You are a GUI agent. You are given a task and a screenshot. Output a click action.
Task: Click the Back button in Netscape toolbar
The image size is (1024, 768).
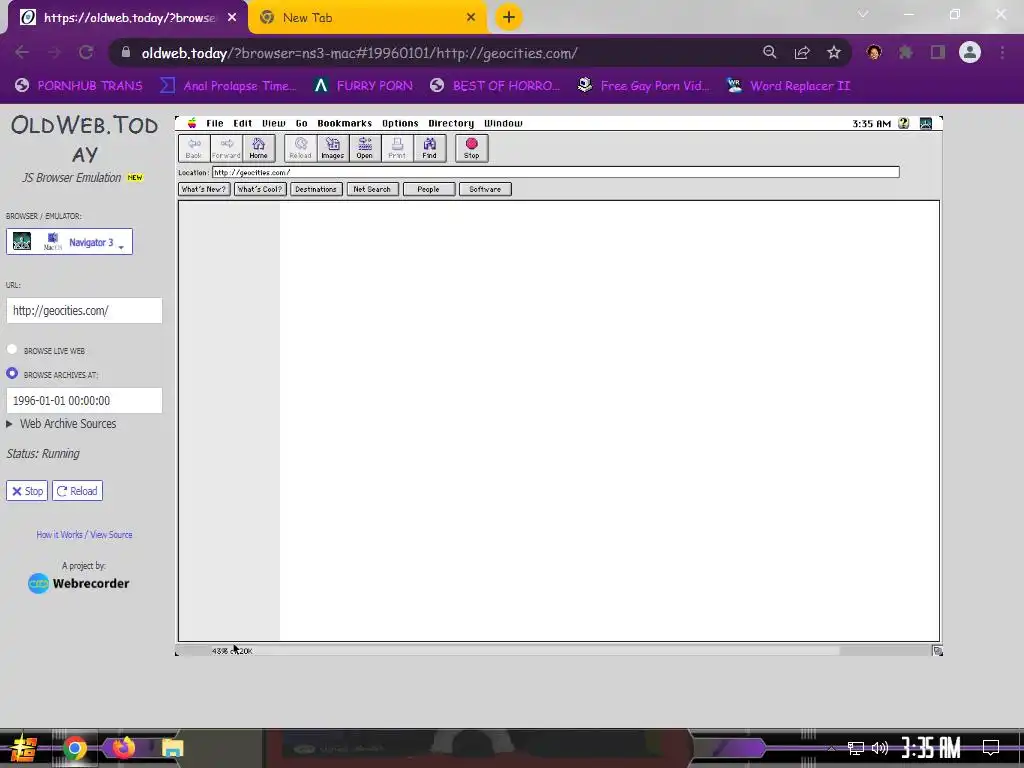[194, 148]
